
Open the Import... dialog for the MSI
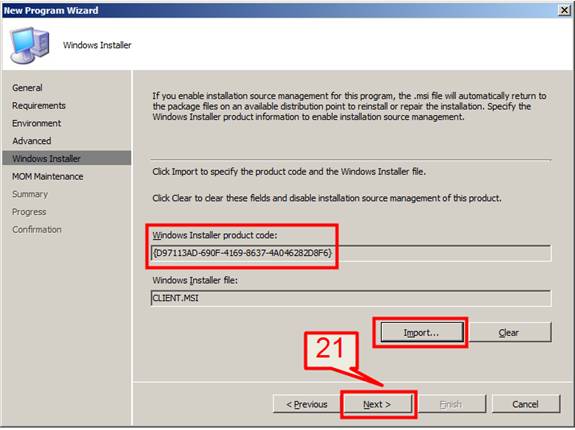tap(421, 332)
